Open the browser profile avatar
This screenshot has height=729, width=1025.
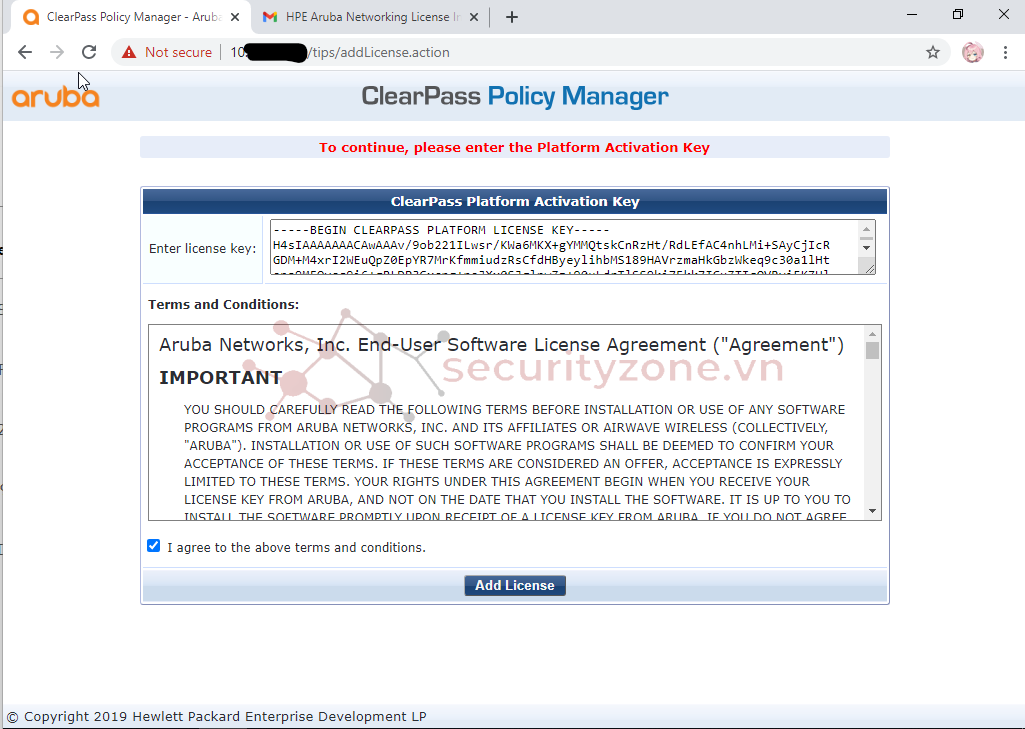972,52
